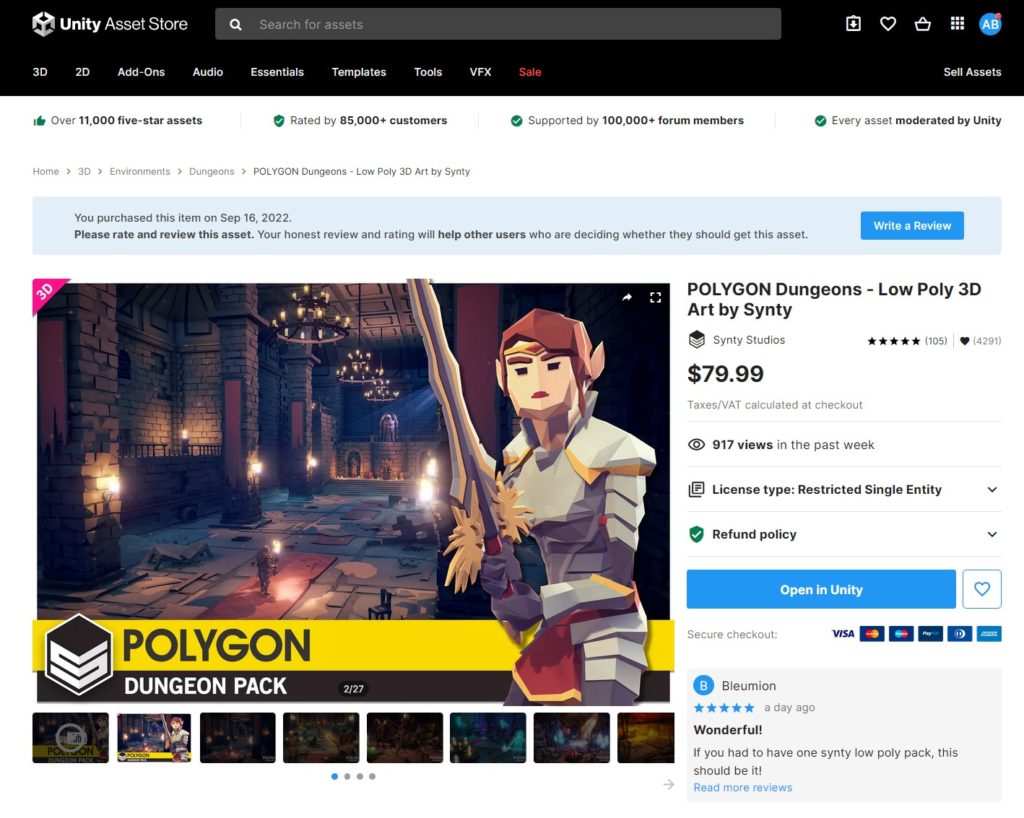Open the AB user profile avatar
The image size is (1024, 818).
coord(990,24)
